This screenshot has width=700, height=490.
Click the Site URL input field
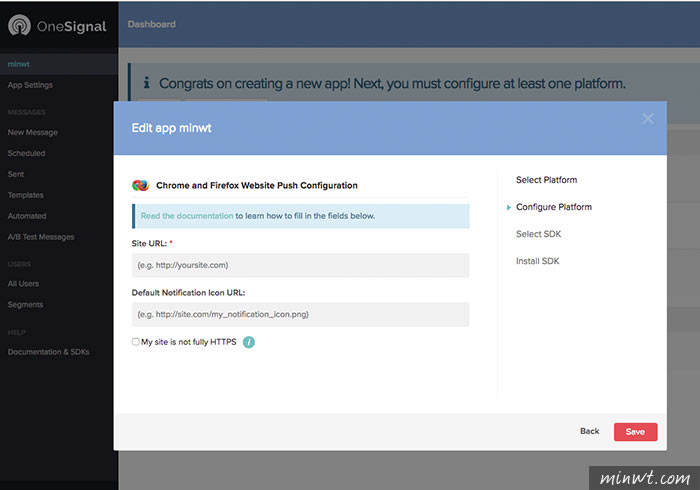click(x=300, y=265)
